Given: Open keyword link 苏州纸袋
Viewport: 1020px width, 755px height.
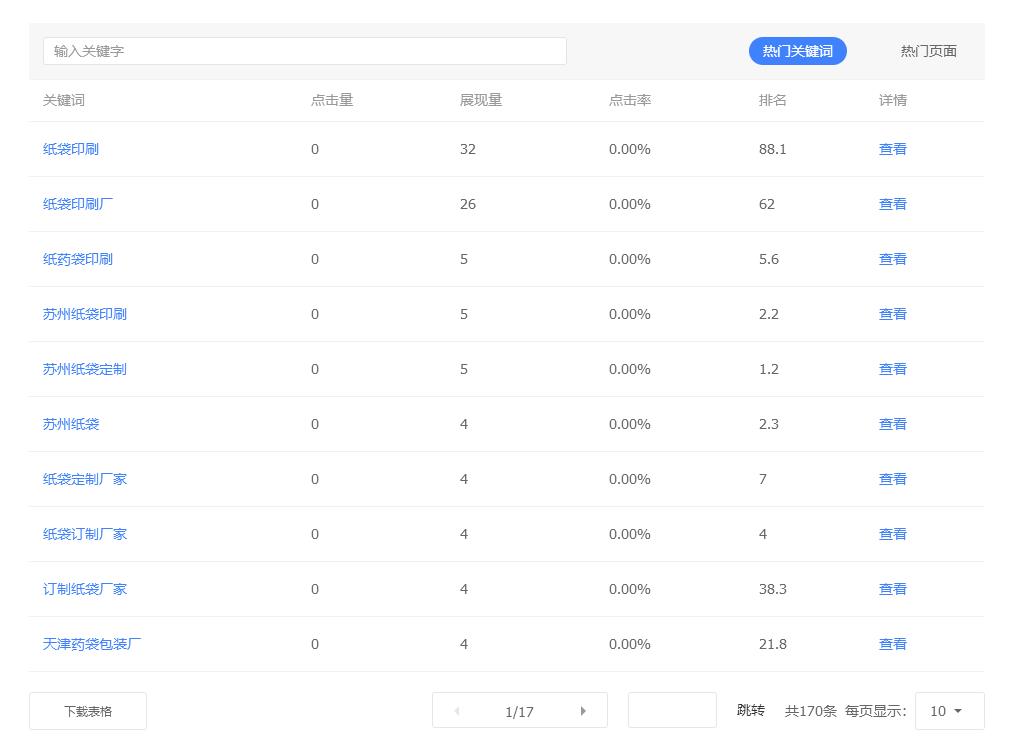Looking at the screenshot, I should [x=70, y=424].
